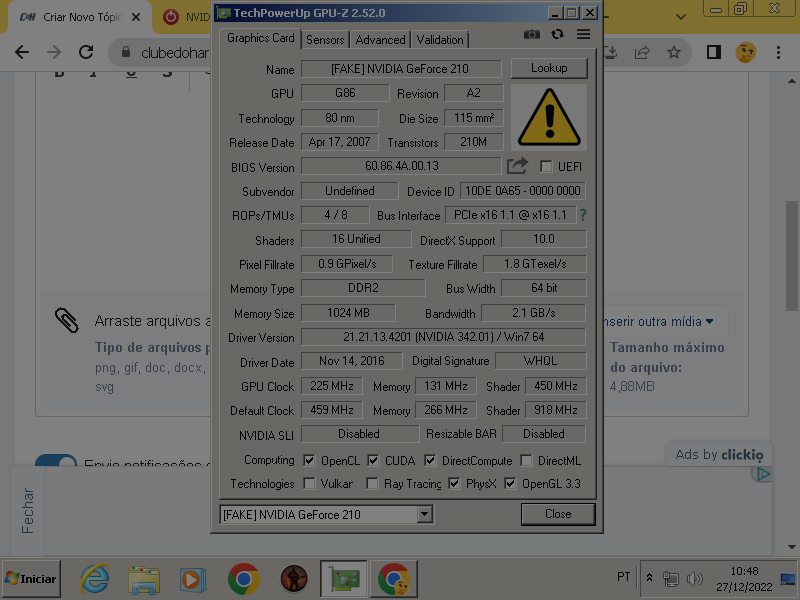Viewport: 800px width, 600px height.
Task: Open the Chrome tab search chevron
Action: coord(681,17)
